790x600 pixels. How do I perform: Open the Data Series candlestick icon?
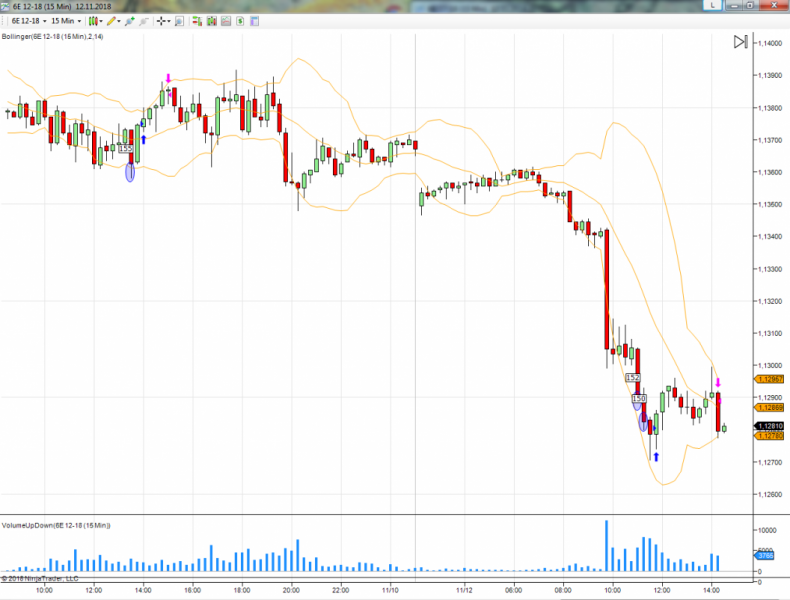click(x=212, y=21)
